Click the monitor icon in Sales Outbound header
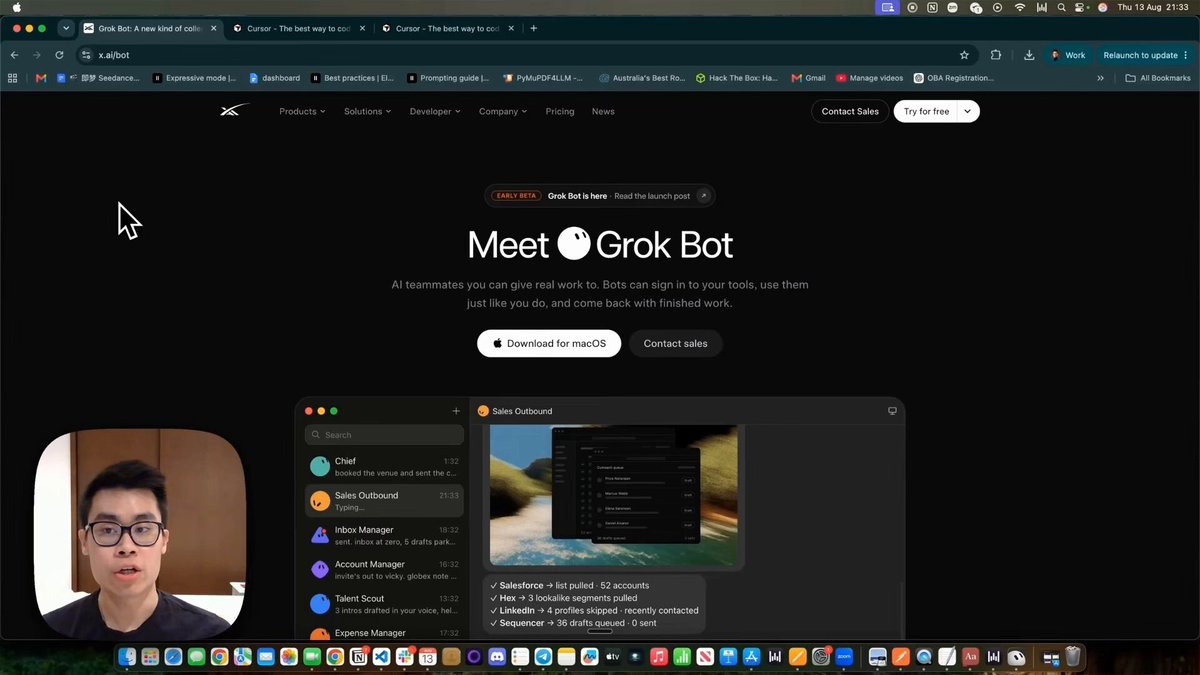Screen dimensions: 1200x675 click(892, 411)
